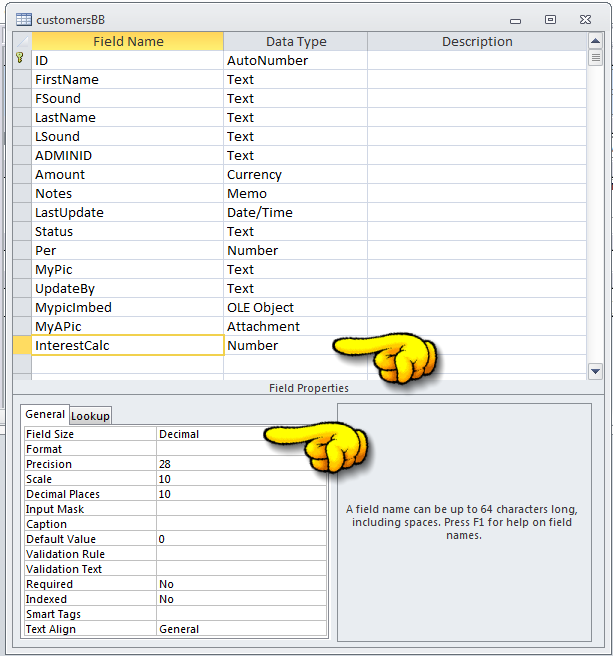
Task: Open the Required property set to No
Action: pos(241,584)
